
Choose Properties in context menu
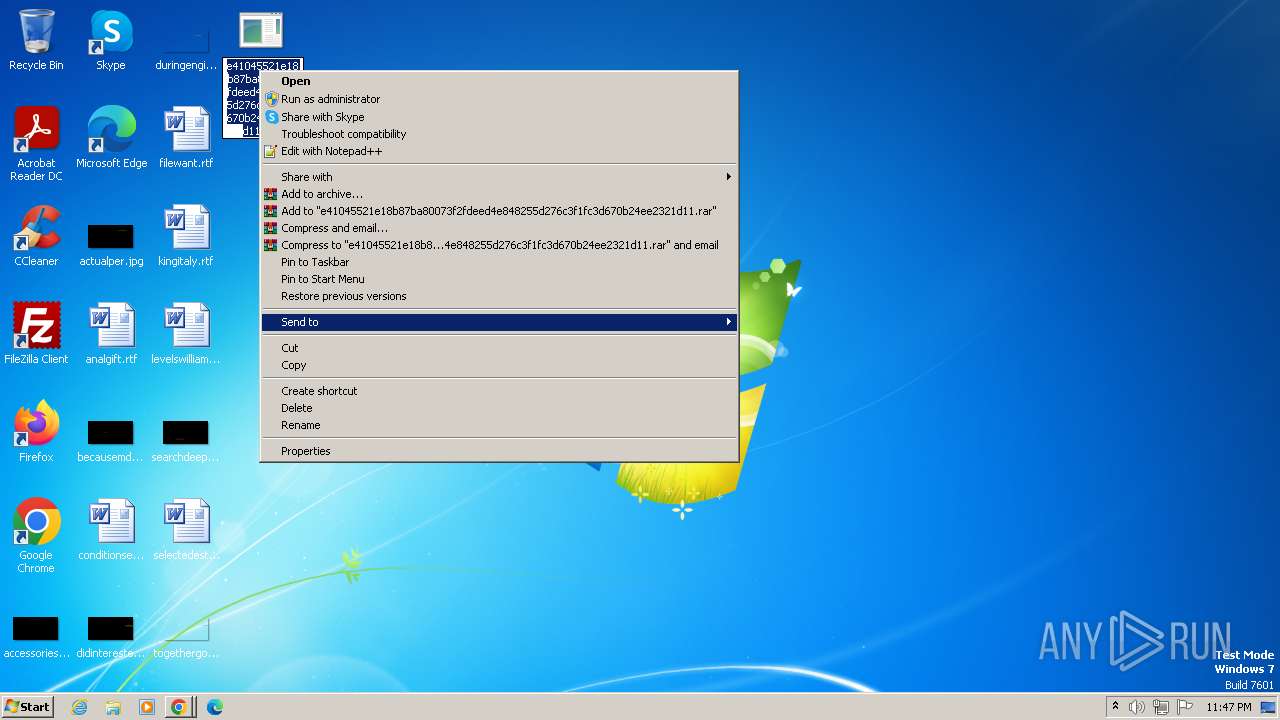click(499, 451)
